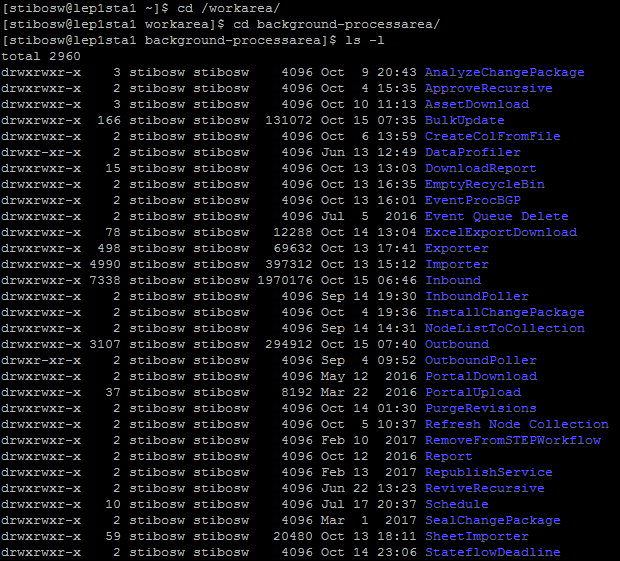Click the AssetDownload directory name
Viewport: 620px width, 561px height.
(x=476, y=104)
